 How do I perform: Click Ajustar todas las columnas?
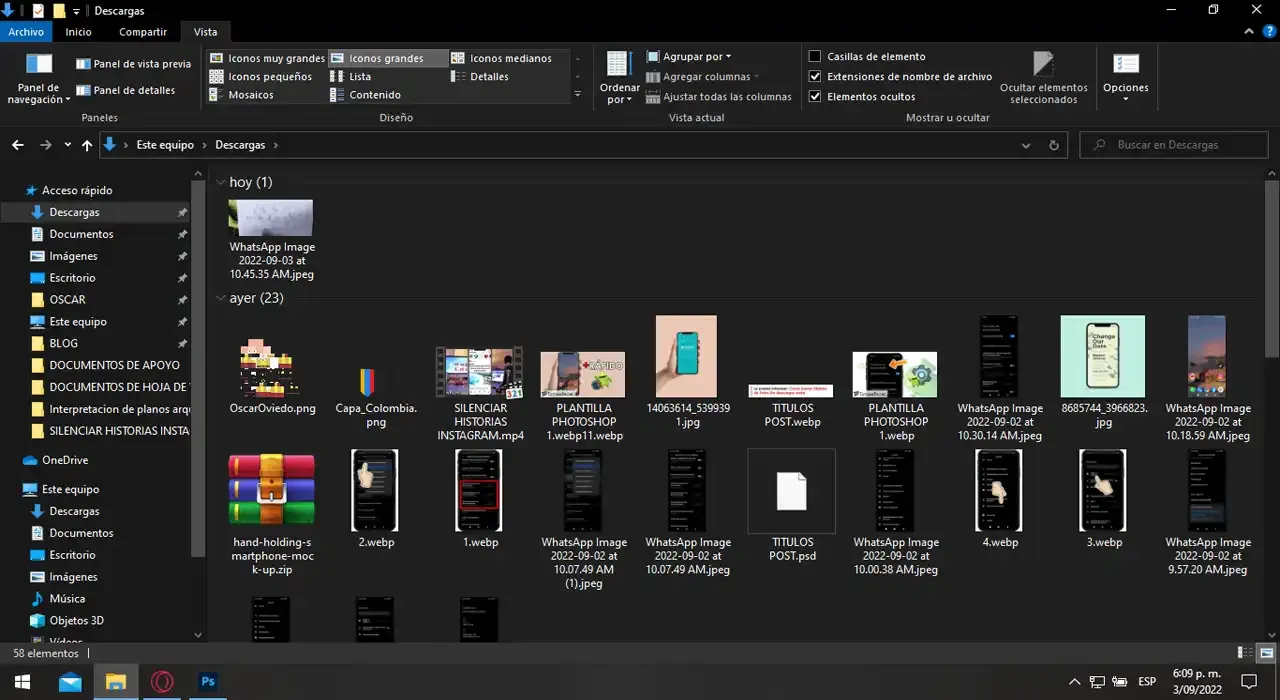click(719, 97)
